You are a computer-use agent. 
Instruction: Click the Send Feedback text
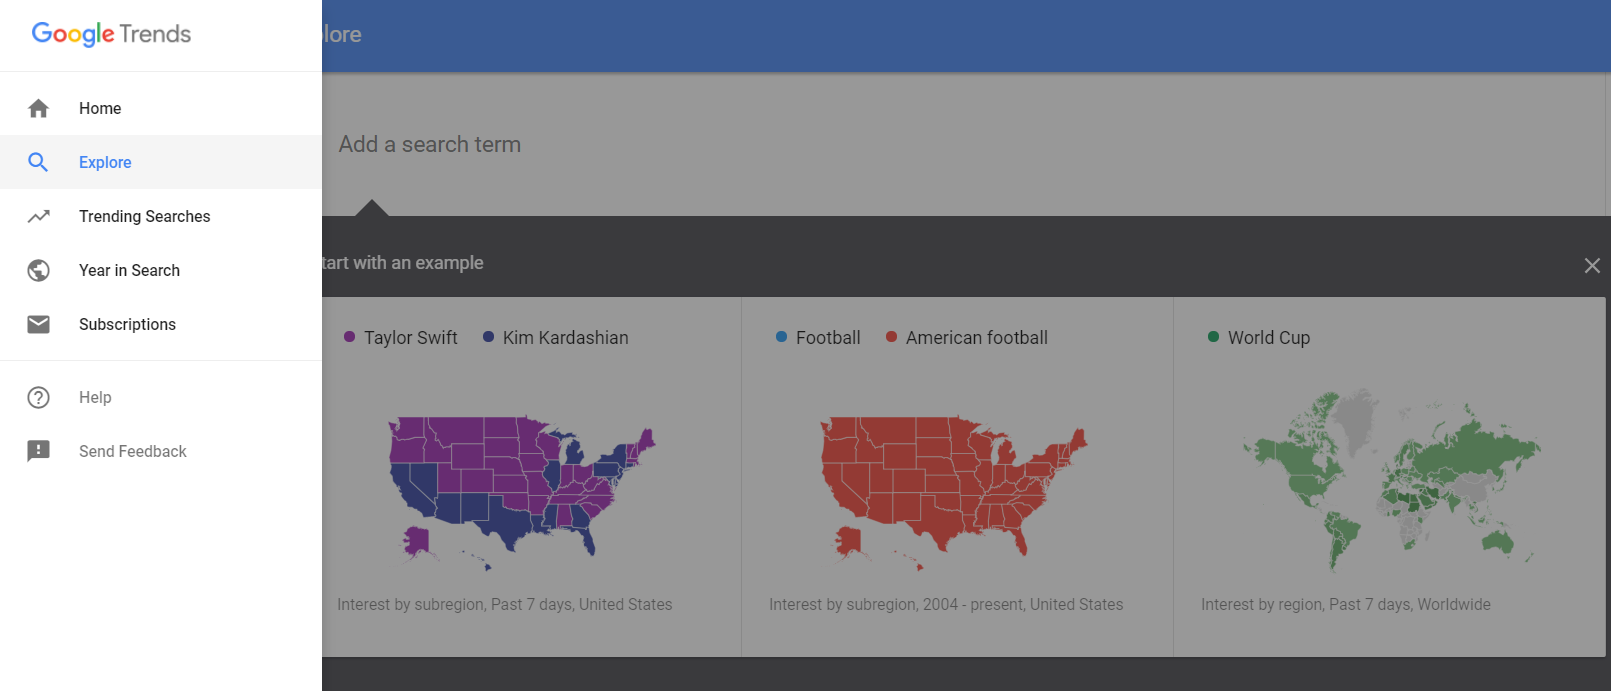133,451
